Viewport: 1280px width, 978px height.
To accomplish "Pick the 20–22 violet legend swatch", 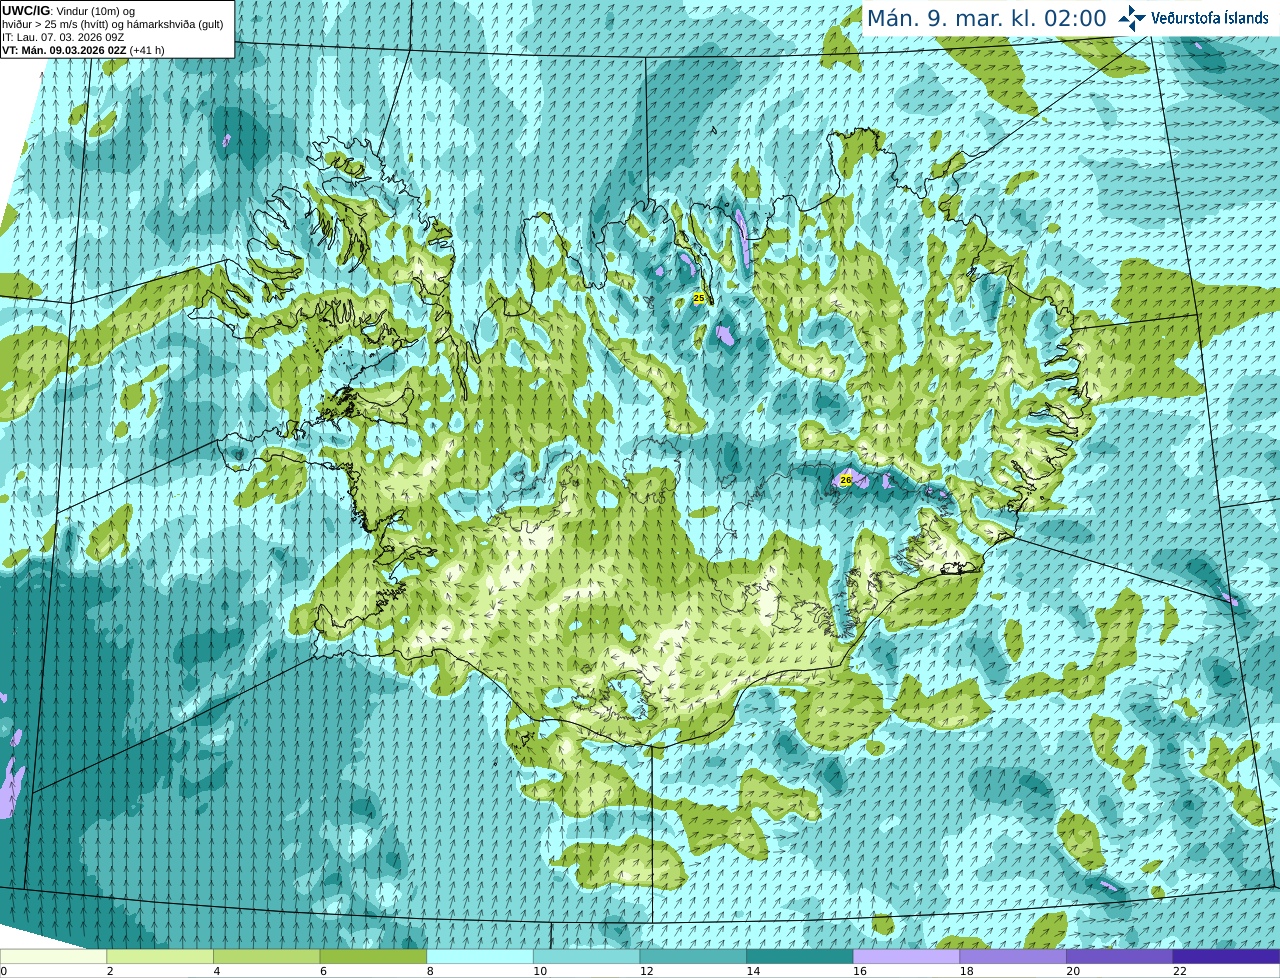I will [x=1120, y=956].
